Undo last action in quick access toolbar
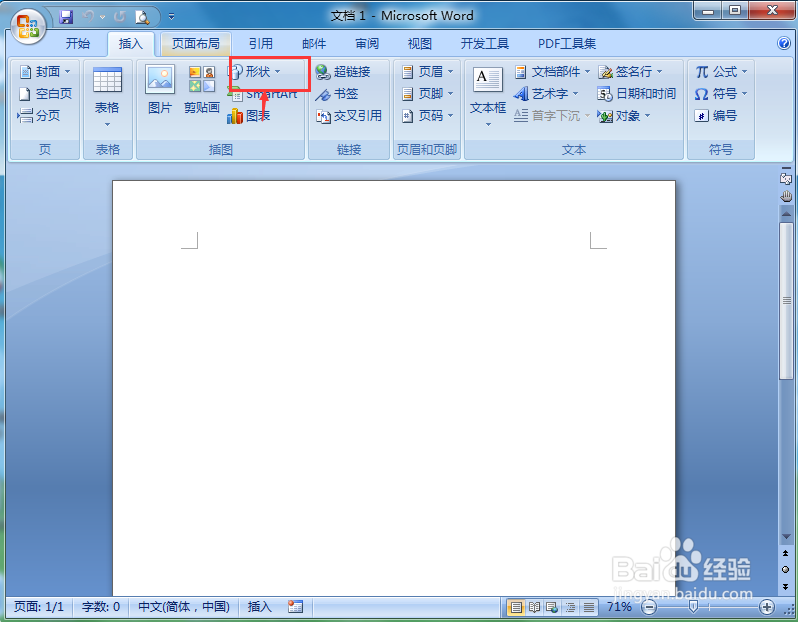The width and height of the screenshot is (798, 622). [88, 17]
